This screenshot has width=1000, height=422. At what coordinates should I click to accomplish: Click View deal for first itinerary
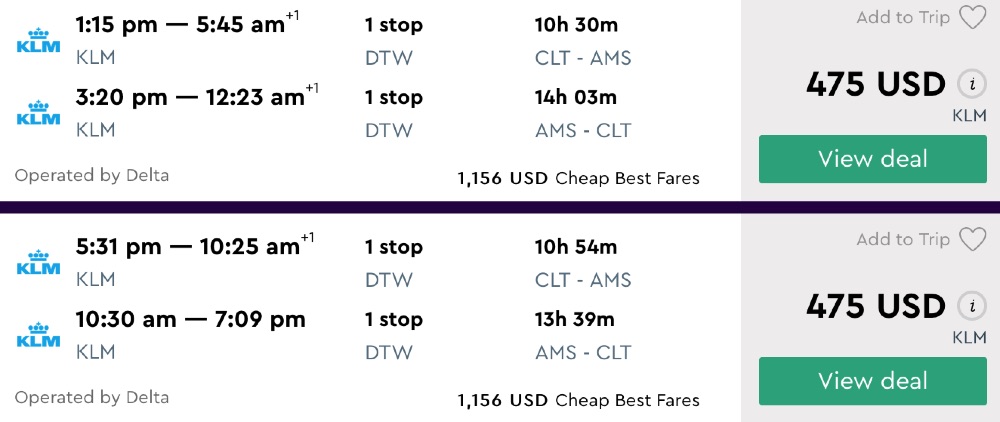(x=873, y=159)
